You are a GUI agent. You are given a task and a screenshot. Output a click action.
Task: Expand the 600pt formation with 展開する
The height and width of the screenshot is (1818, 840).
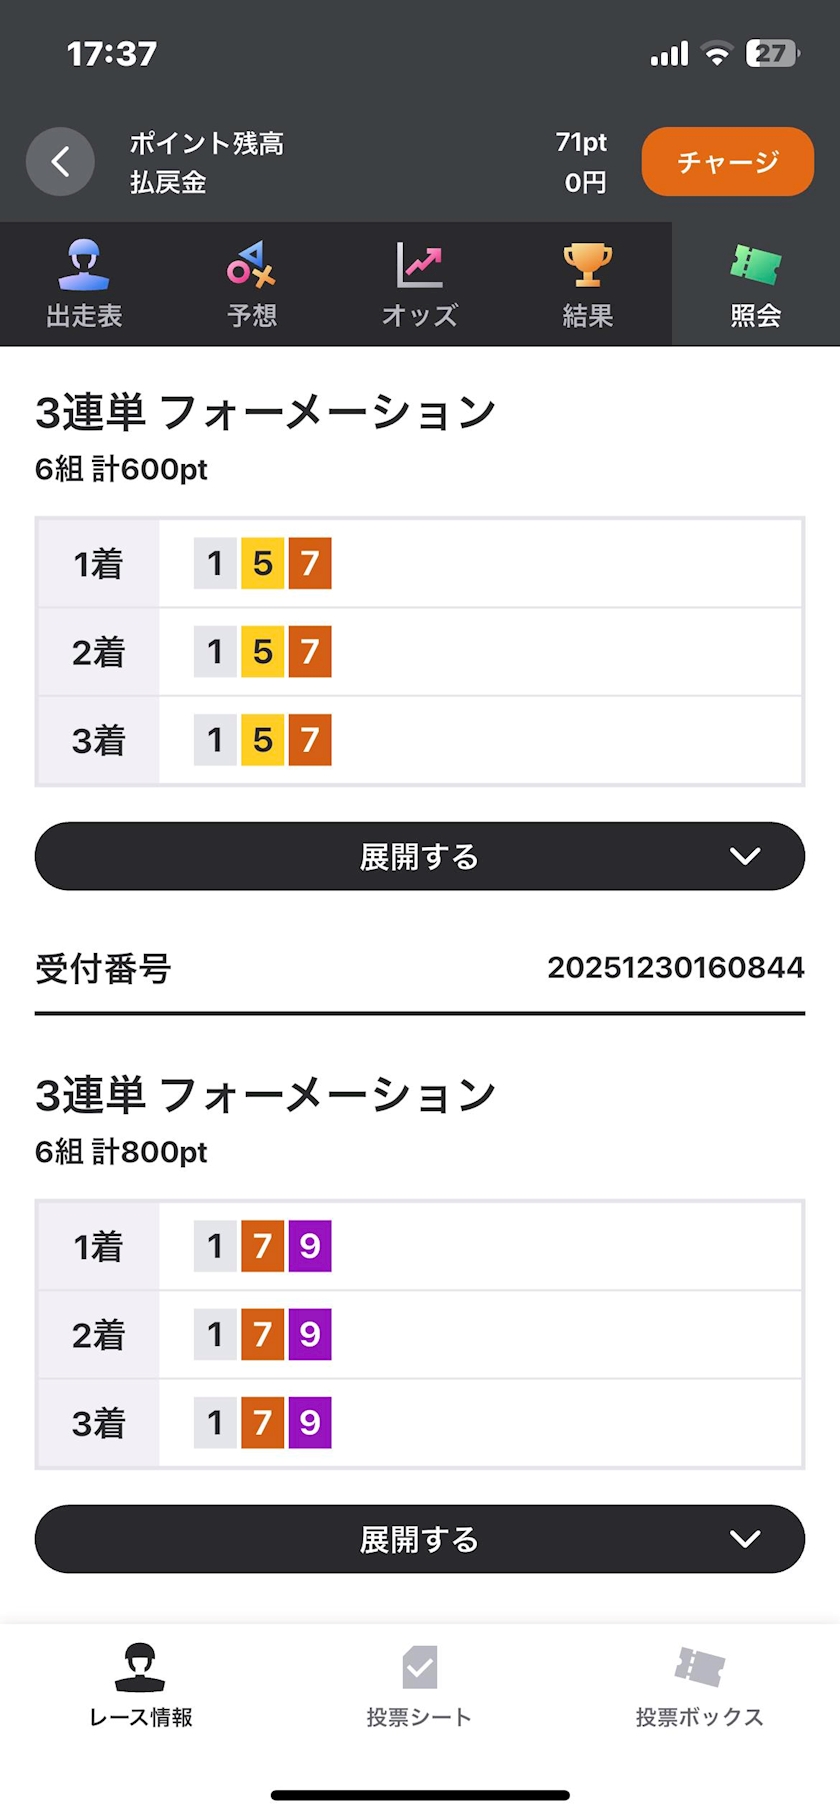point(420,856)
